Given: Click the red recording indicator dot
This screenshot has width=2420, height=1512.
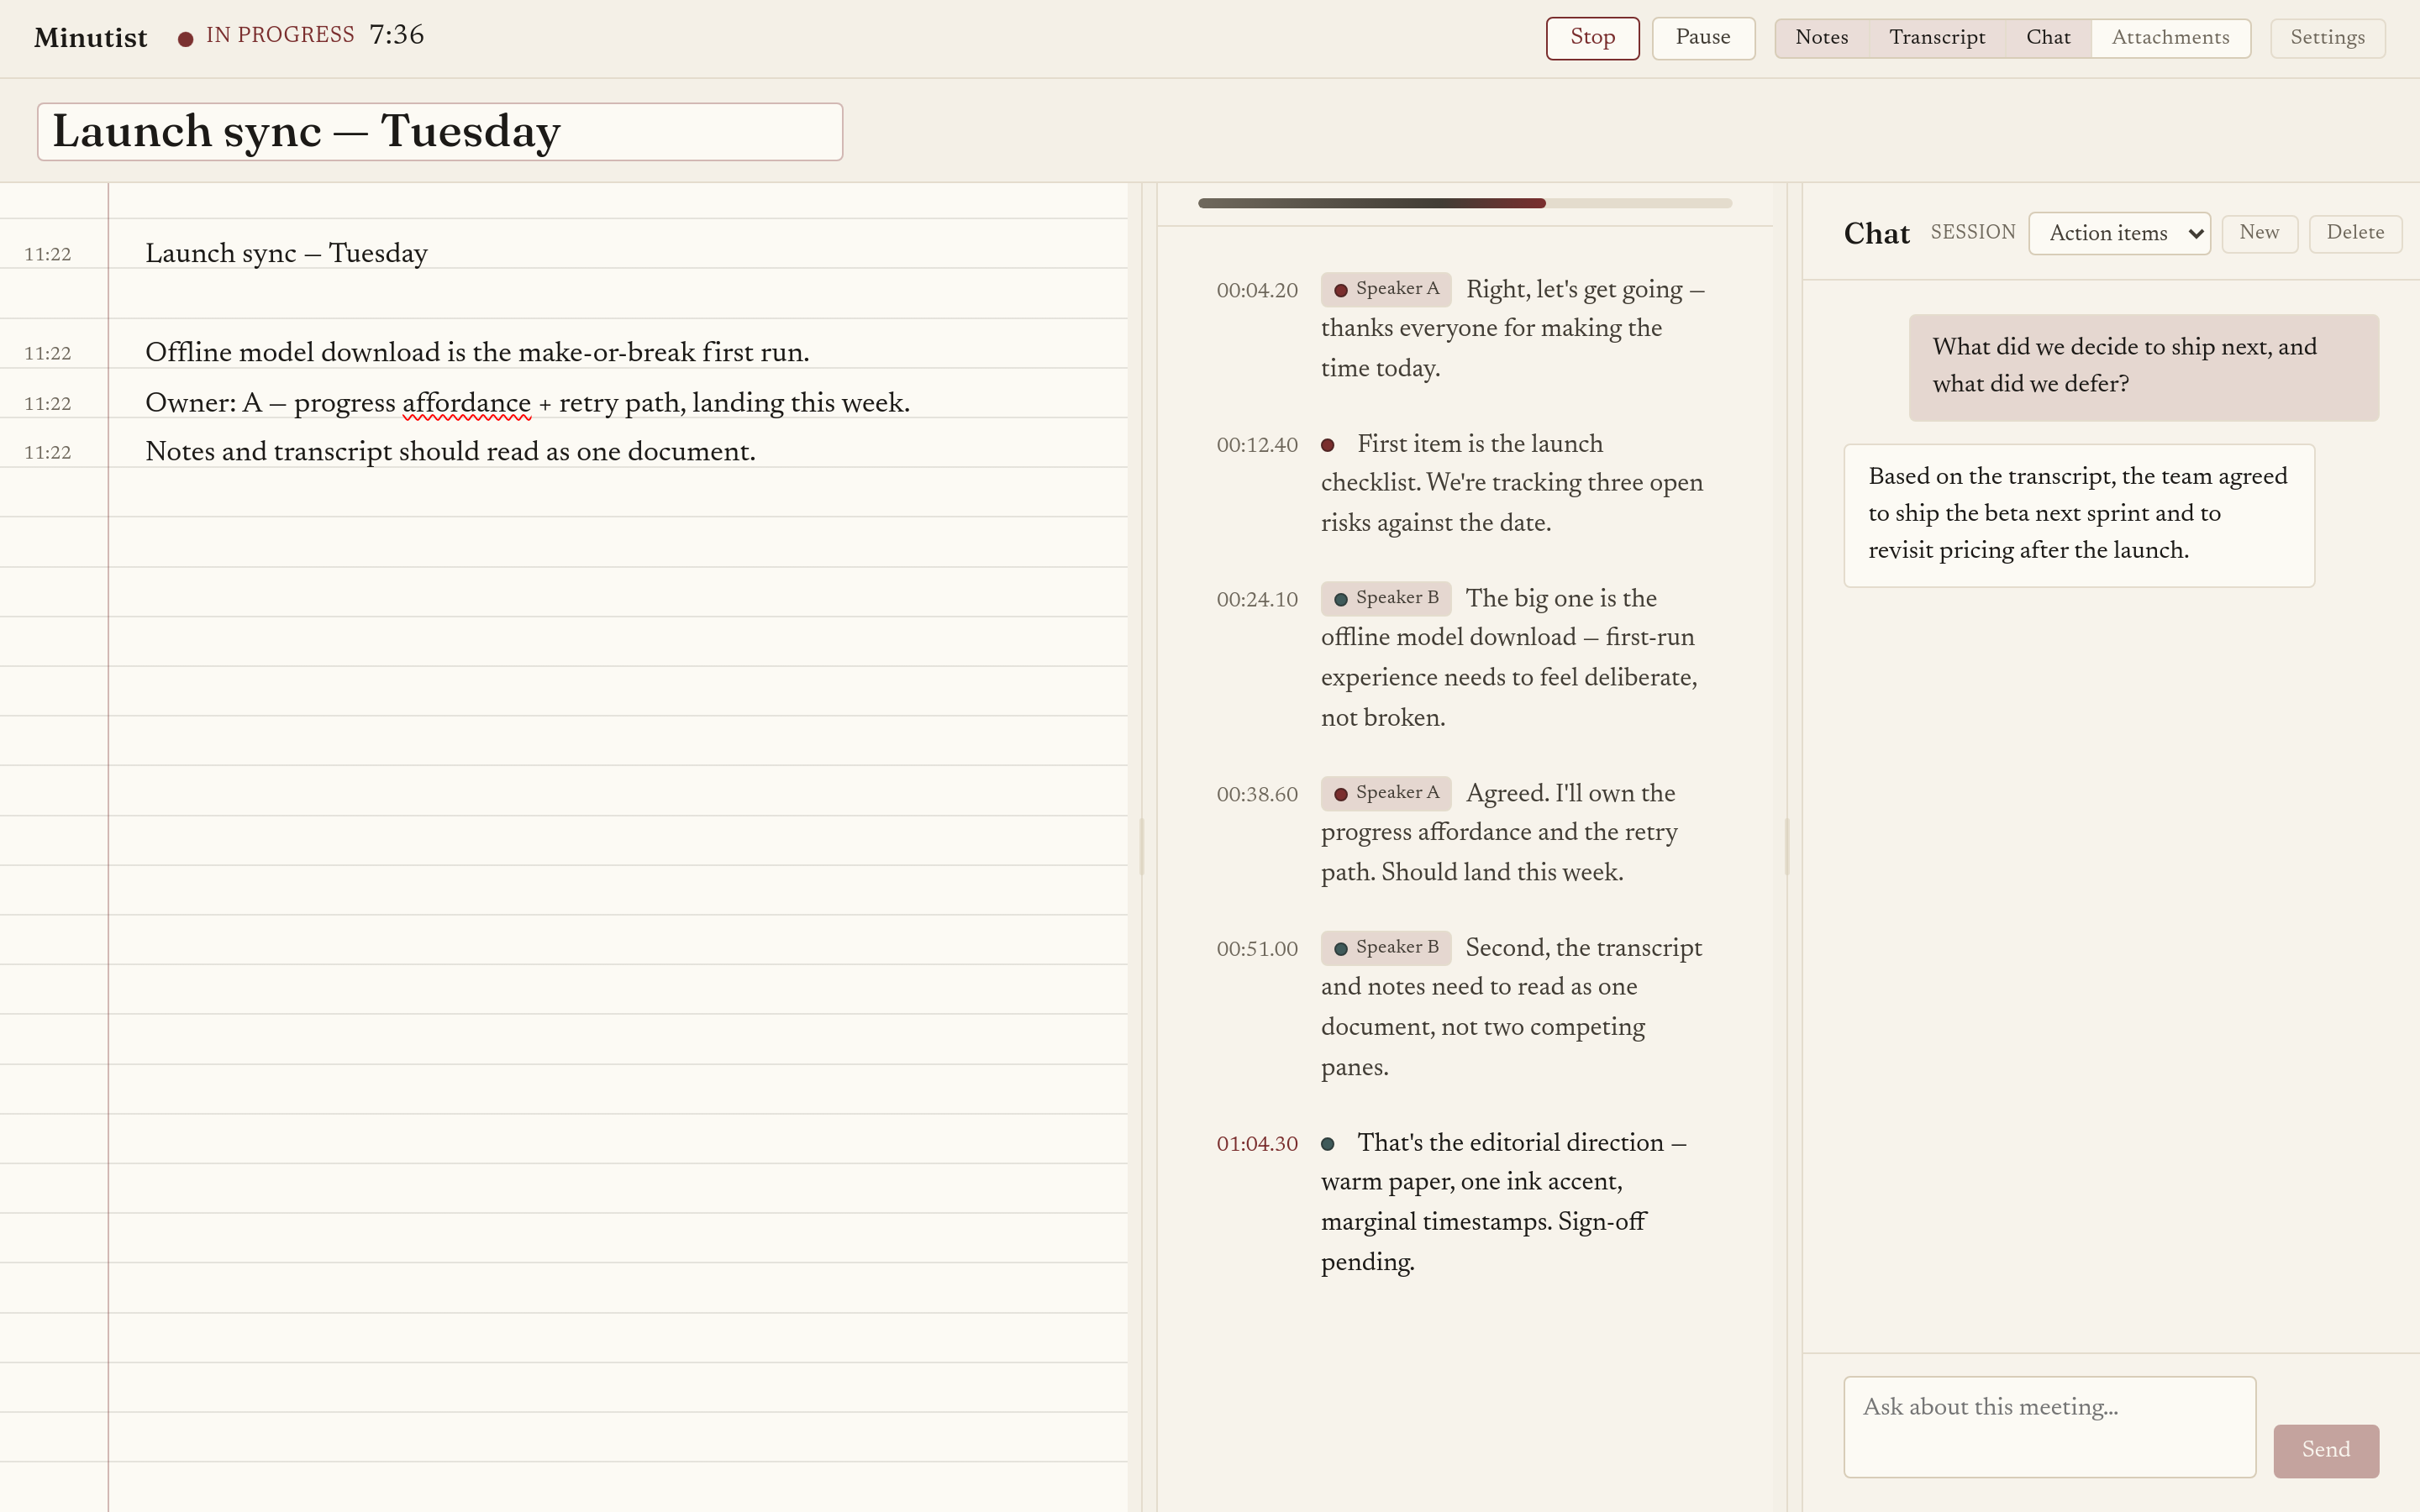Looking at the screenshot, I should pyautogui.click(x=185, y=39).
